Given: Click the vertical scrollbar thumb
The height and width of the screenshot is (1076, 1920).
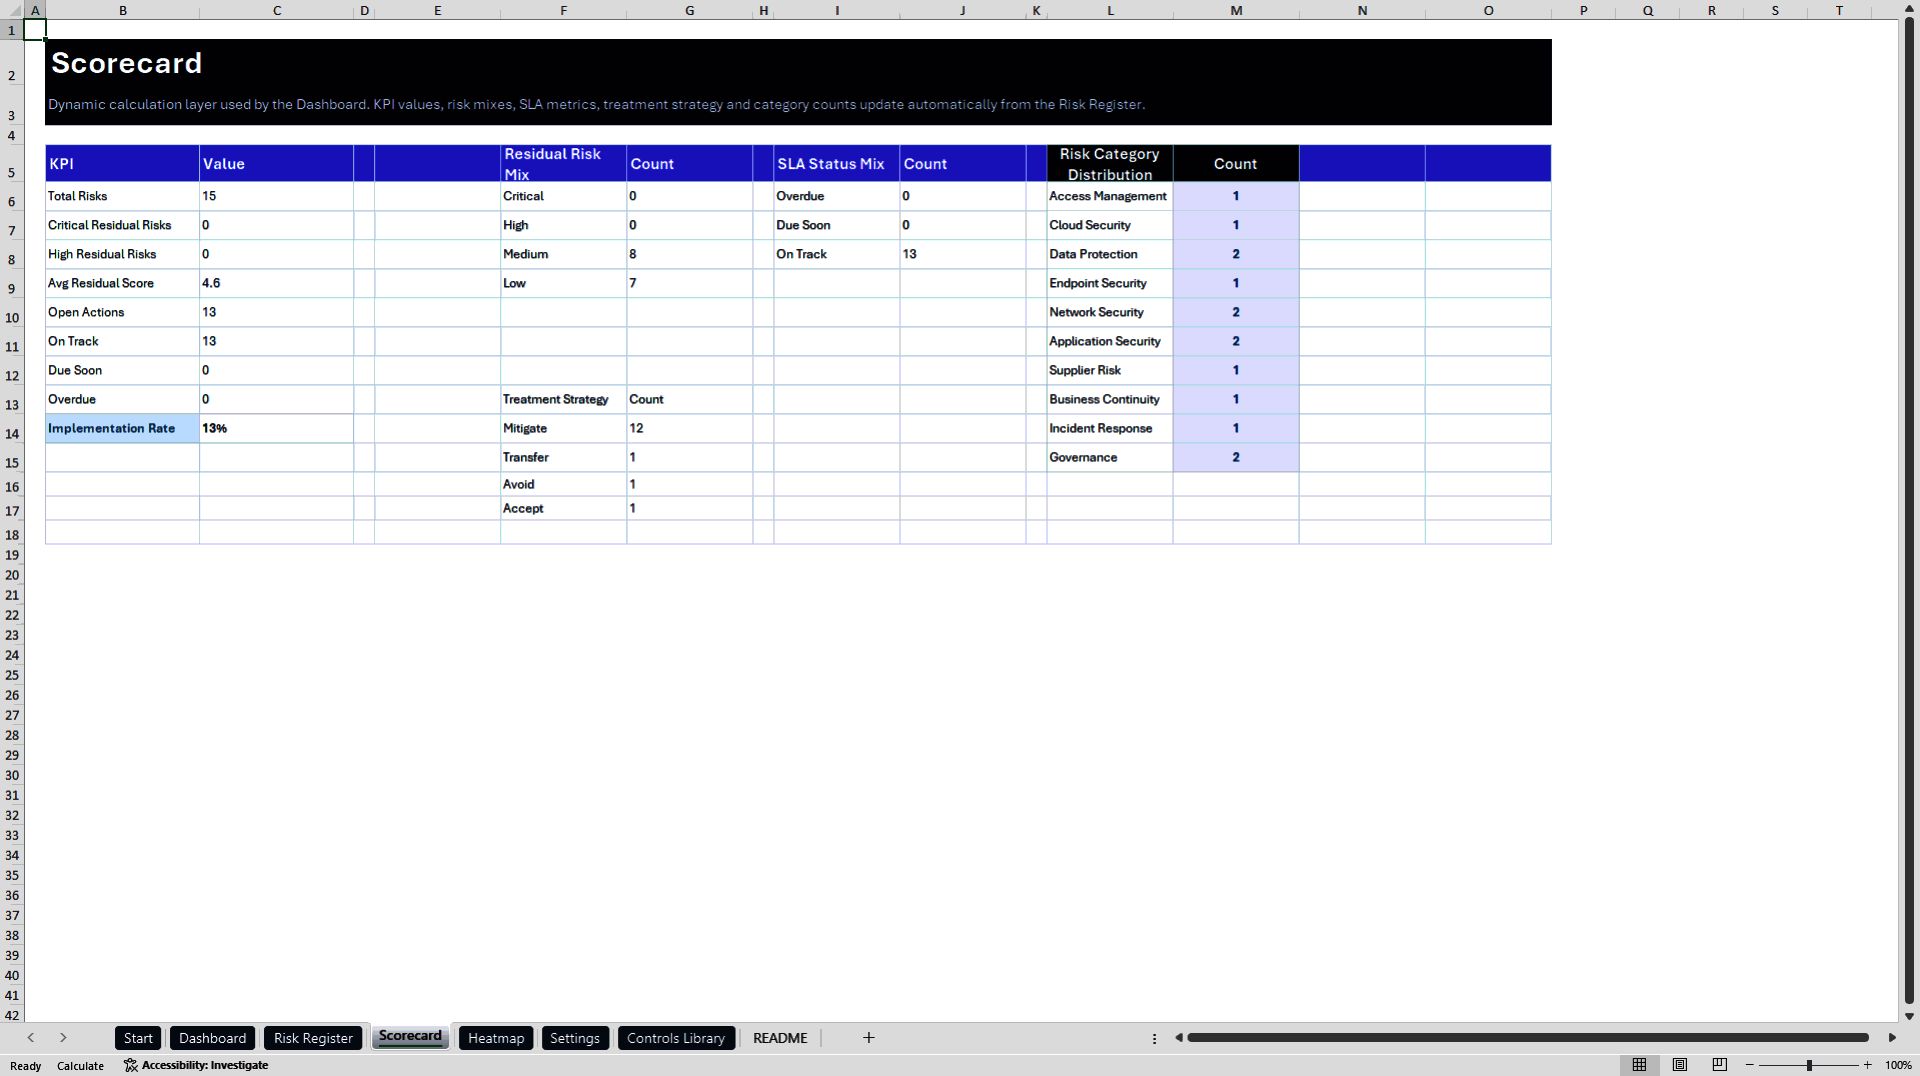Looking at the screenshot, I should coord(1909,510).
